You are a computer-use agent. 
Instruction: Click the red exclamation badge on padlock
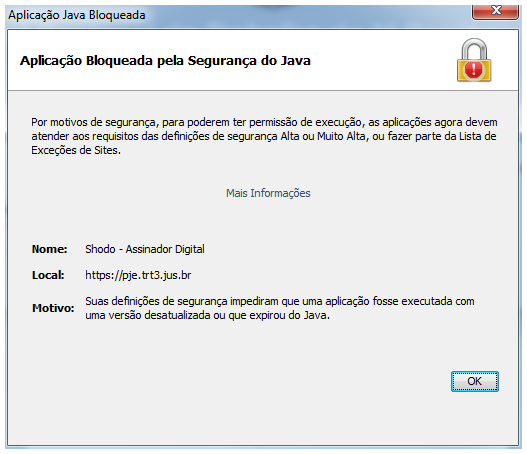pyautogui.click(x=474, y=70)
